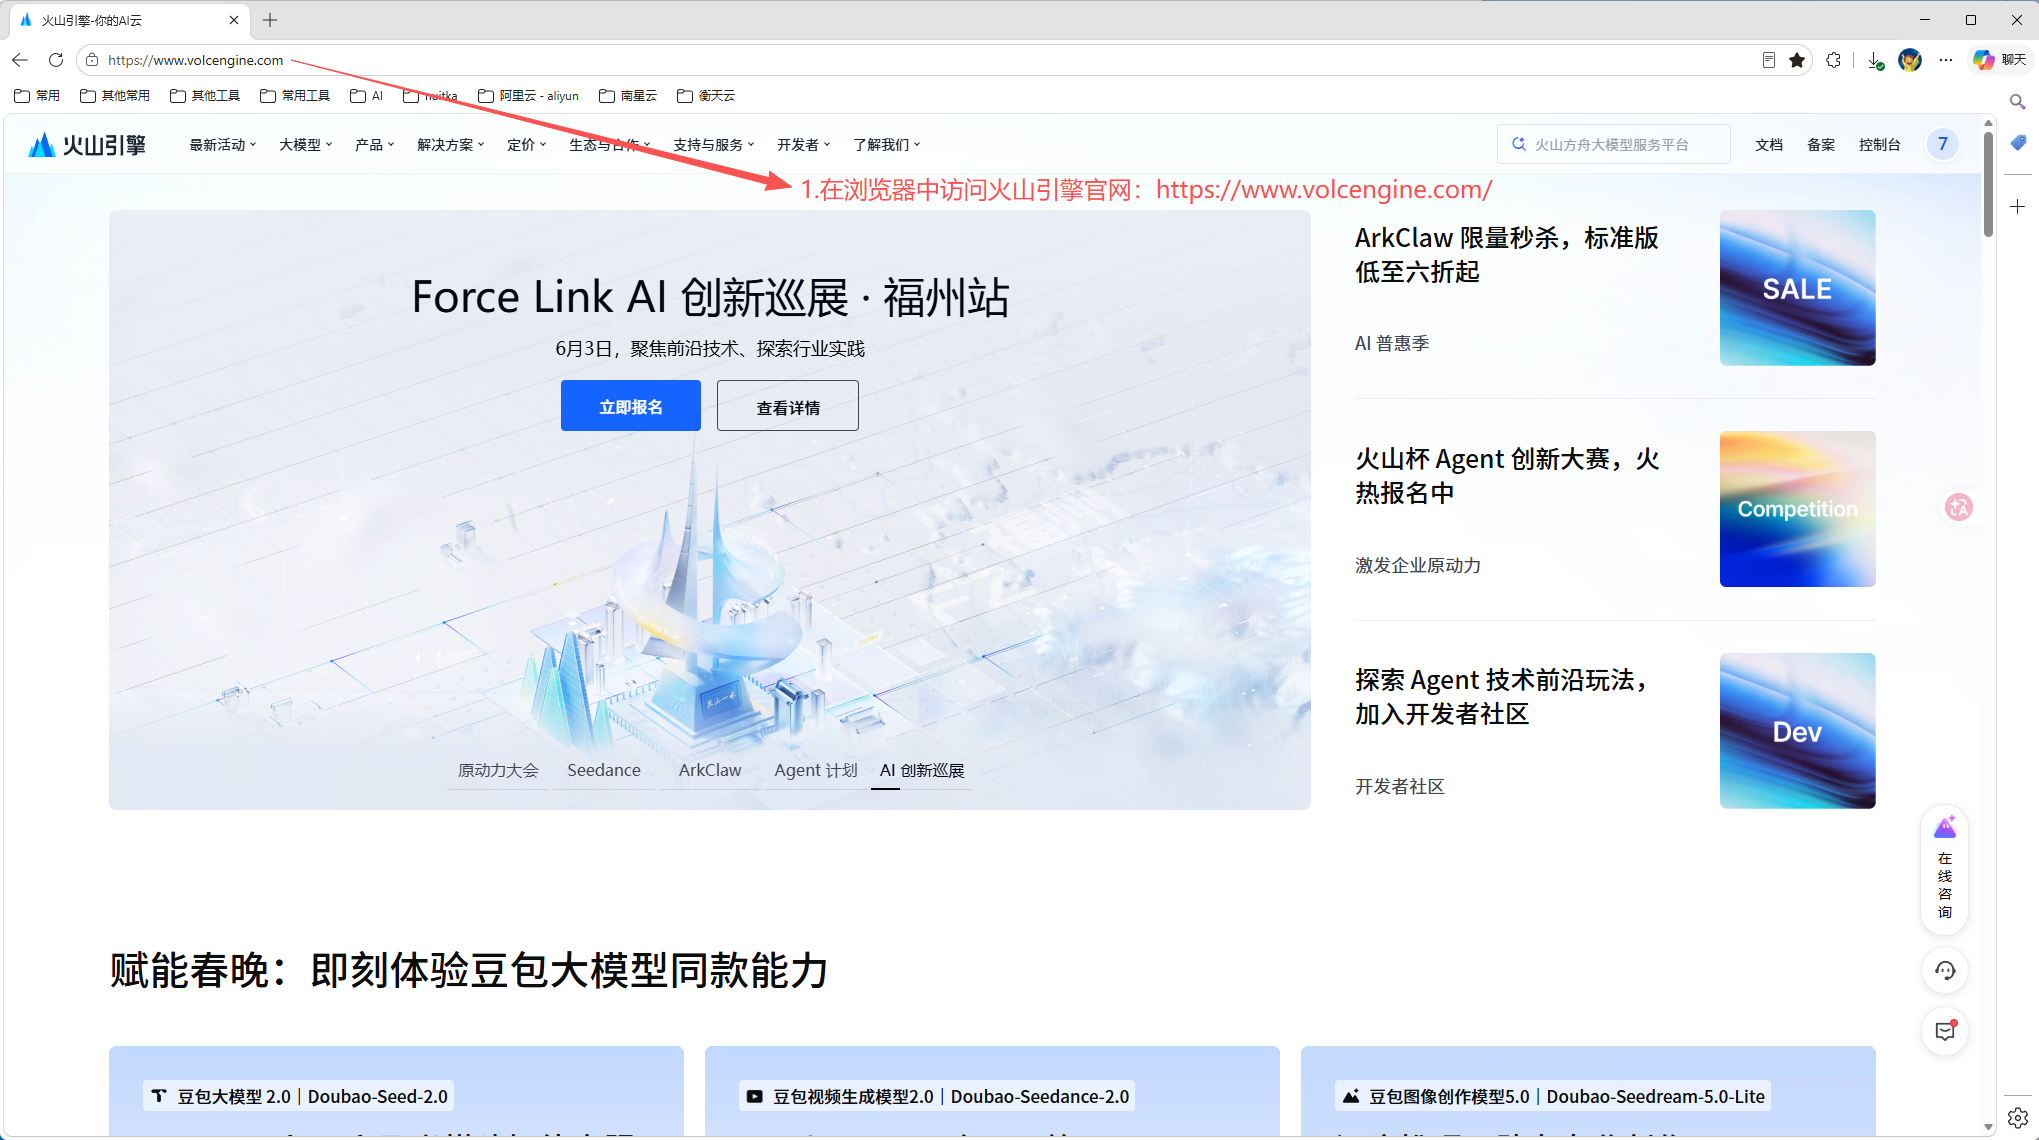Open browser extensions puzzle icon
2039x1140 pixels.
(1833, 60)
